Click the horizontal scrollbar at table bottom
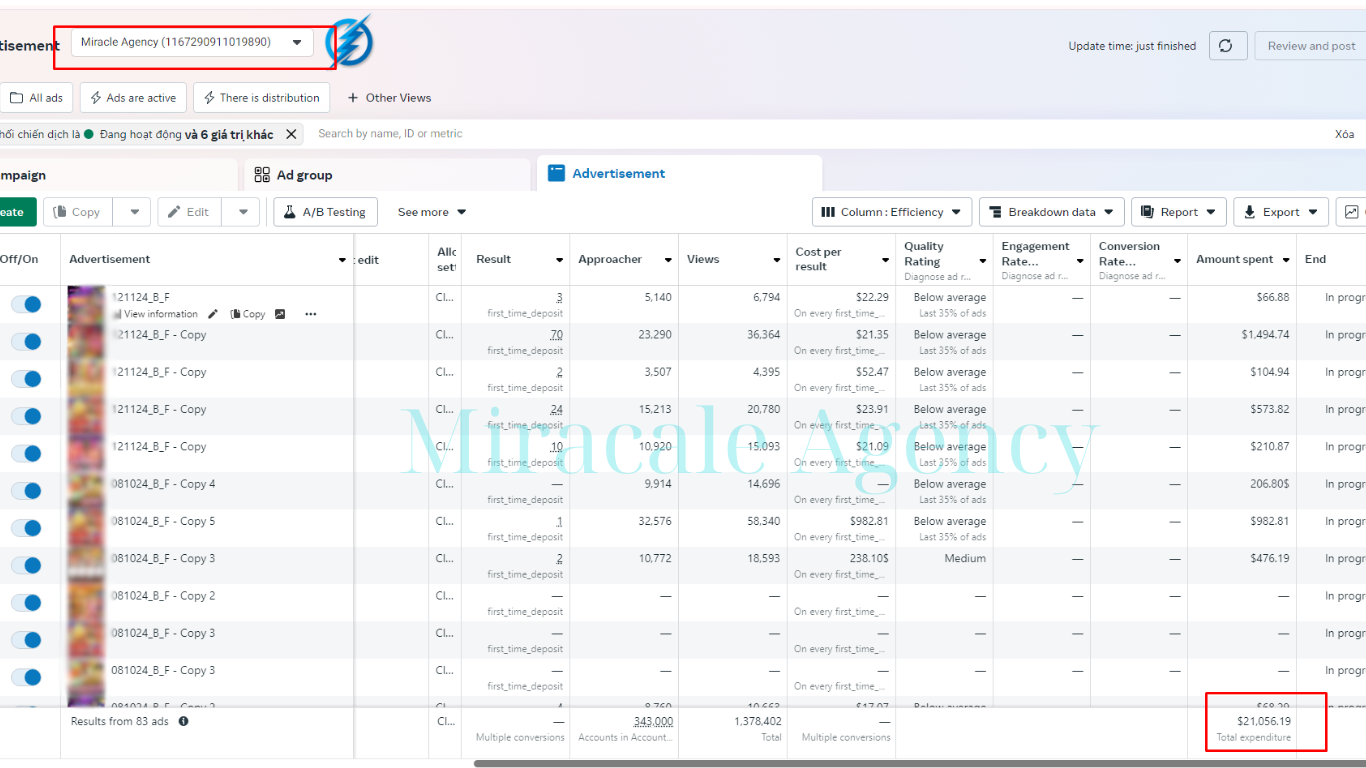Viewport: 1366px width, 768px height. 919,764
